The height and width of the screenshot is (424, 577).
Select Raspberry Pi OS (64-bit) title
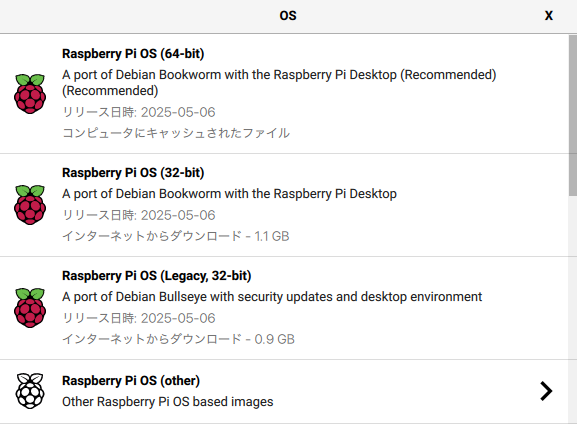(133, 54)
